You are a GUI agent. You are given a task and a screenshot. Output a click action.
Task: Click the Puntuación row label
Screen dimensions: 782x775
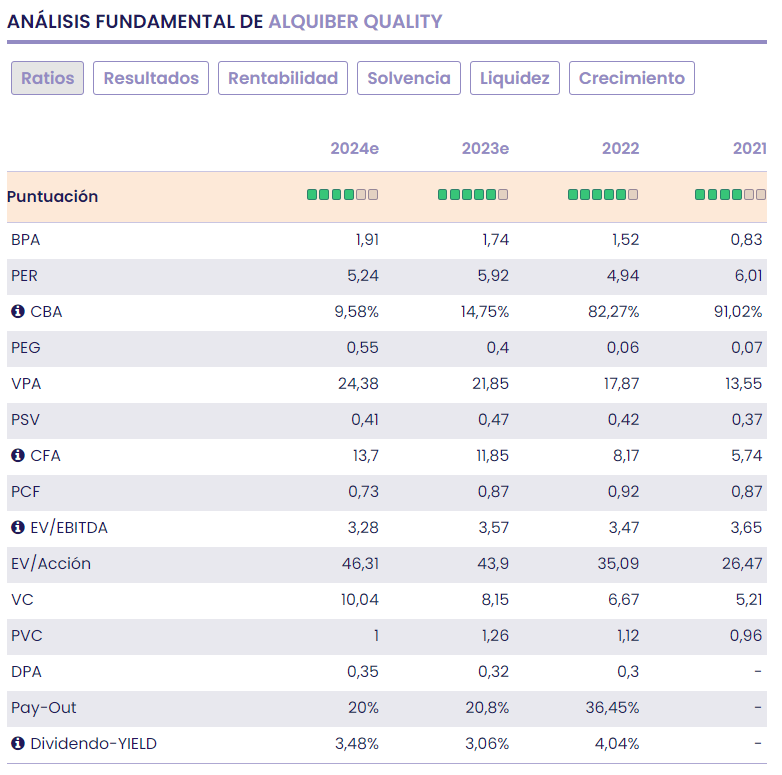(52, 196)
